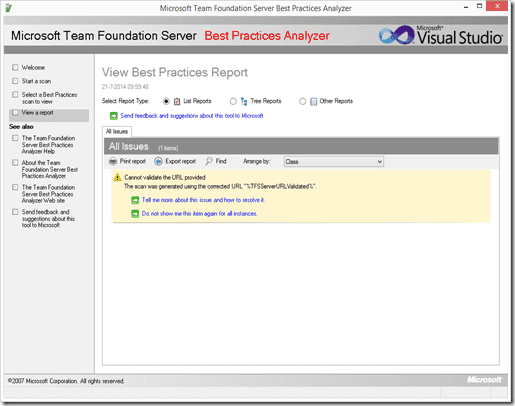Click the List Reports clipboard icon
This screenshot has width=515, height=406.
[177, 101]
